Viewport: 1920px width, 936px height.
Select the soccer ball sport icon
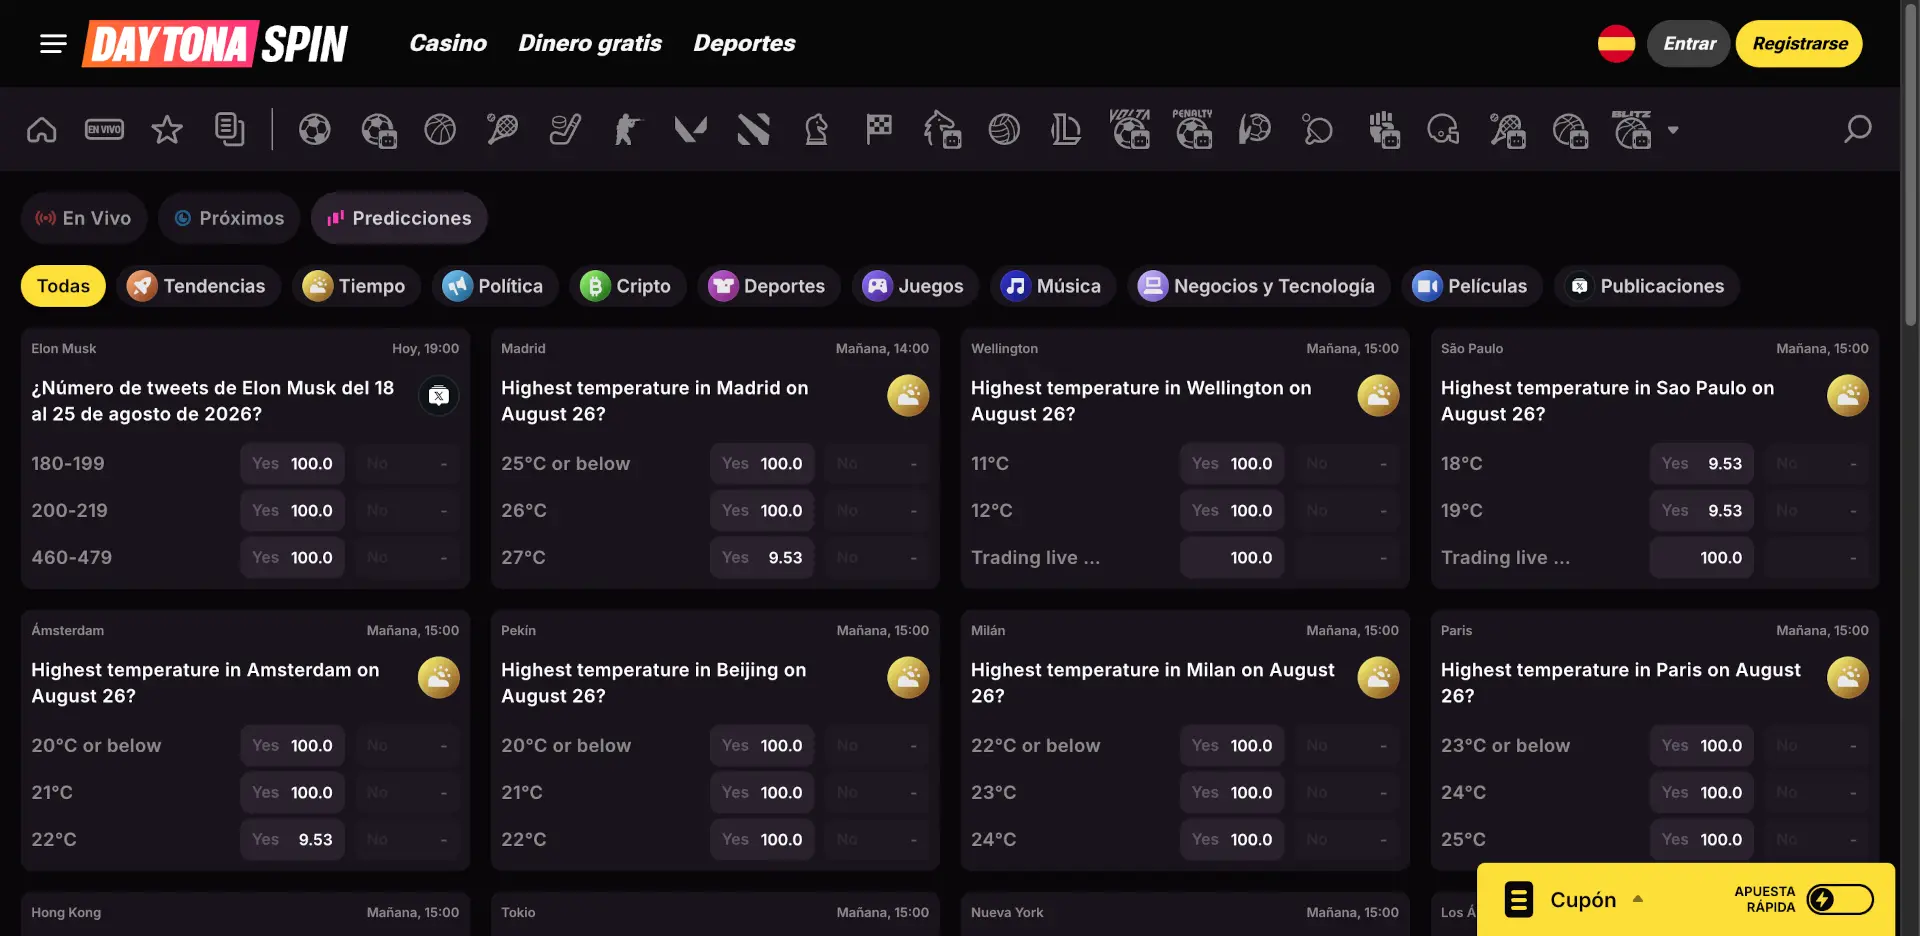314,129
